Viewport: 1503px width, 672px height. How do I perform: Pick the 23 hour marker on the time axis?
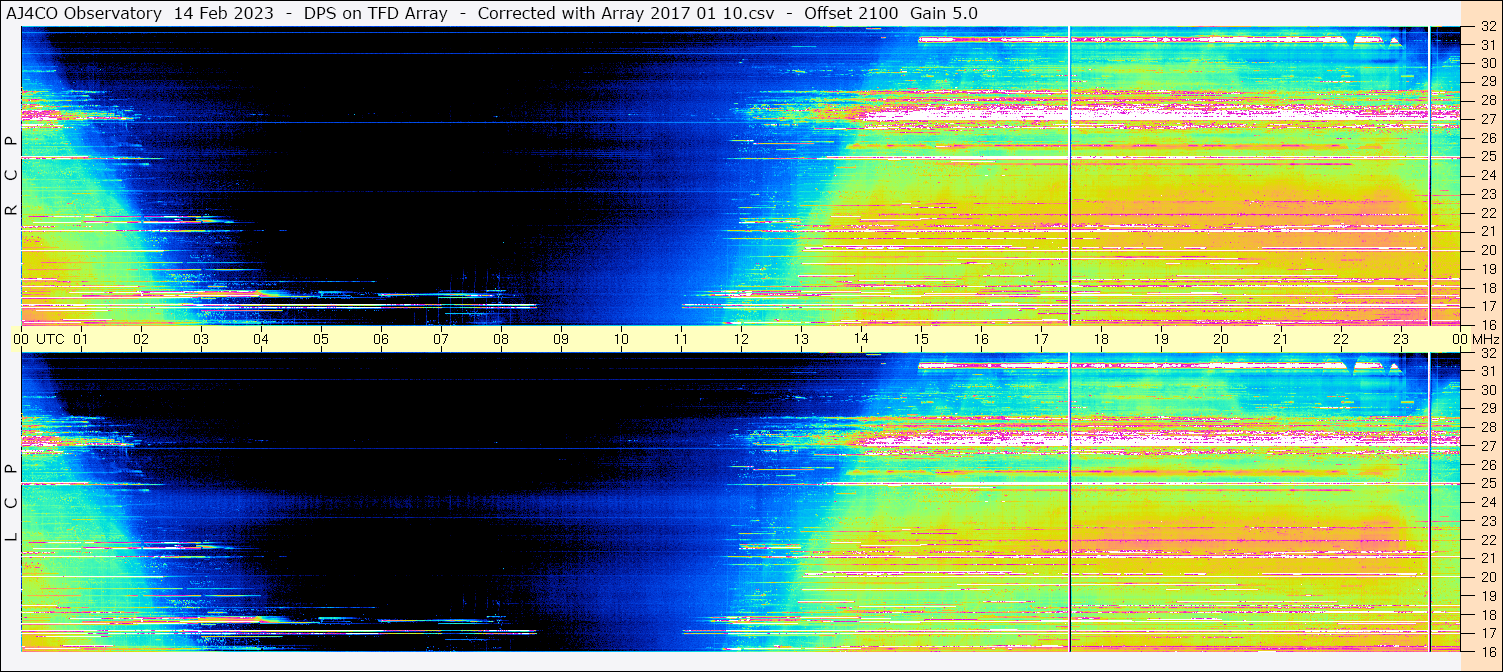click(x=1401, y=339)
